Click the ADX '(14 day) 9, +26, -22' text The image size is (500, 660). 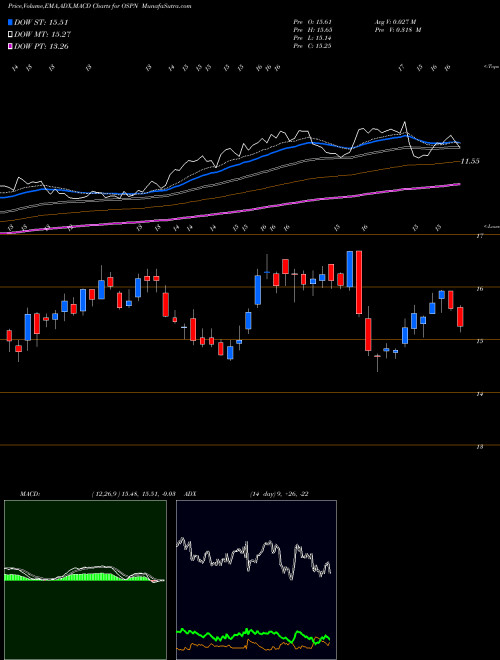pos(279,494)
